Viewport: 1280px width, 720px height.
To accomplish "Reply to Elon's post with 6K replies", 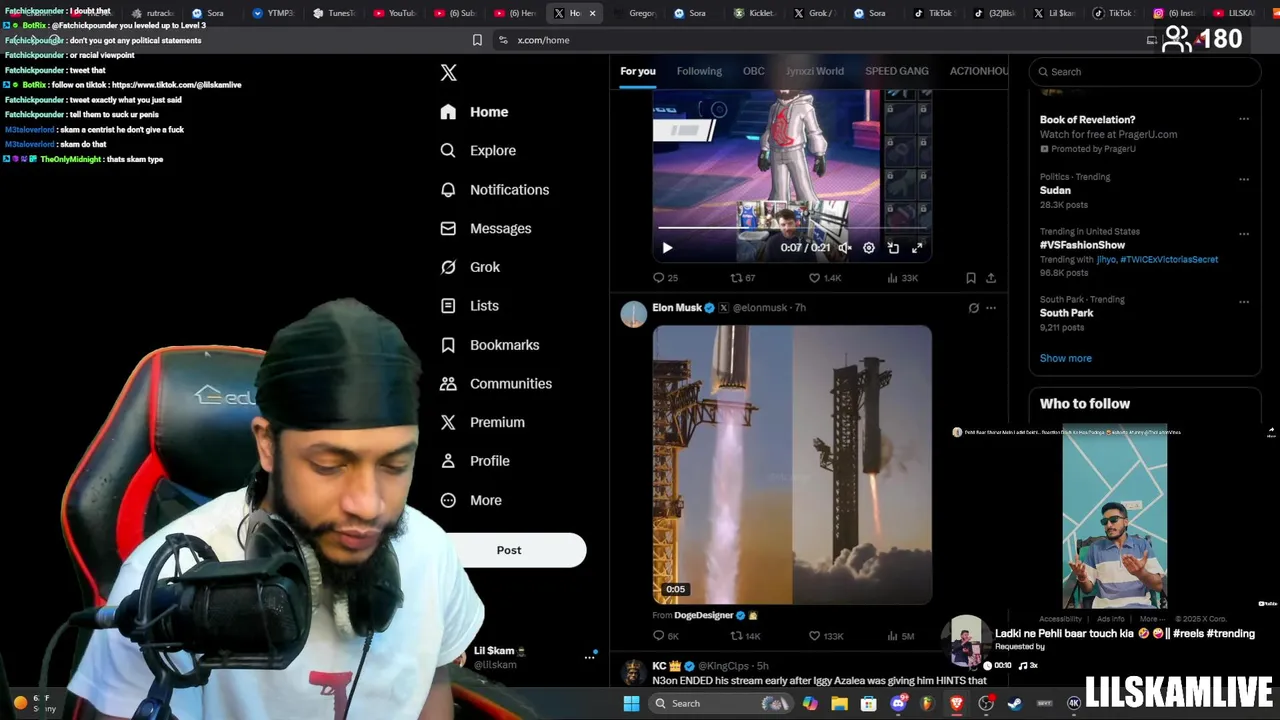I will tap(666, 636).
